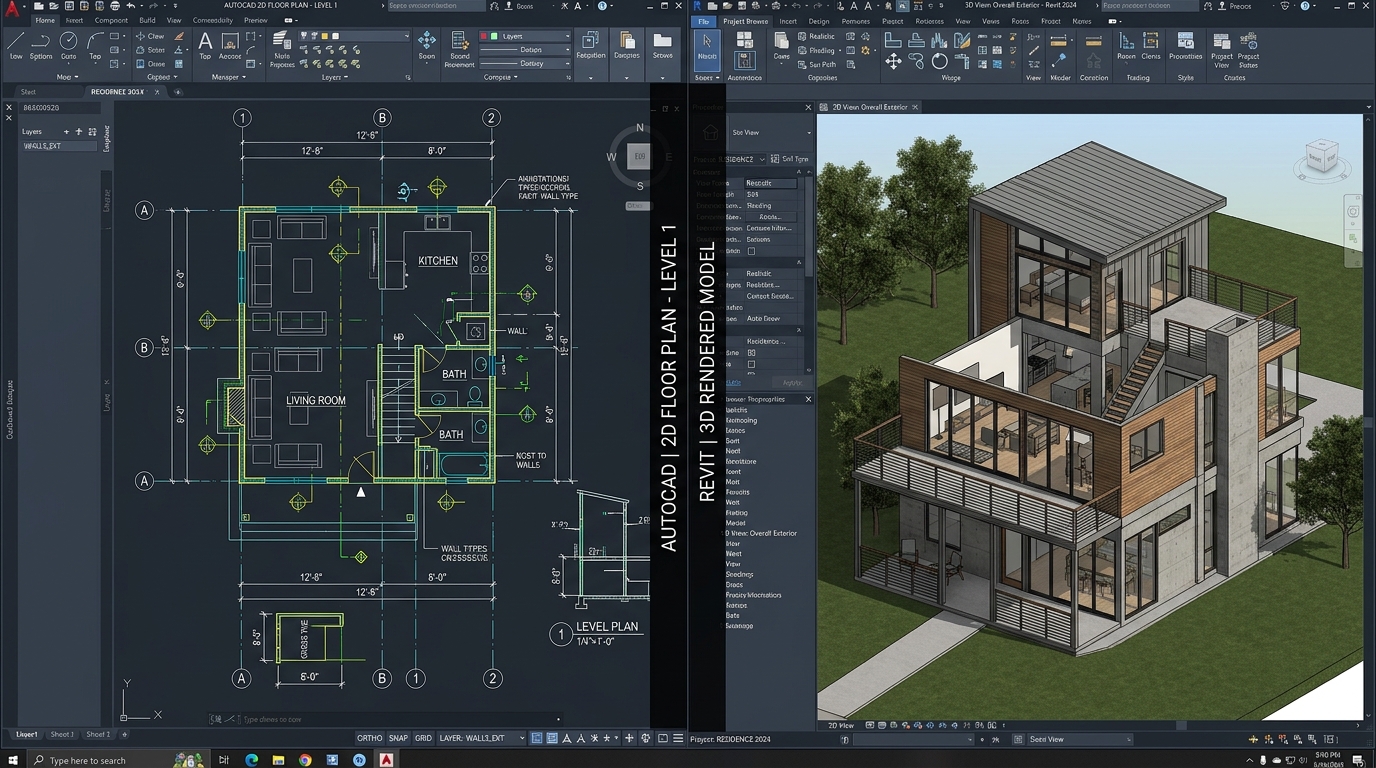Open Chrome from the Windows taskbar

305,760
